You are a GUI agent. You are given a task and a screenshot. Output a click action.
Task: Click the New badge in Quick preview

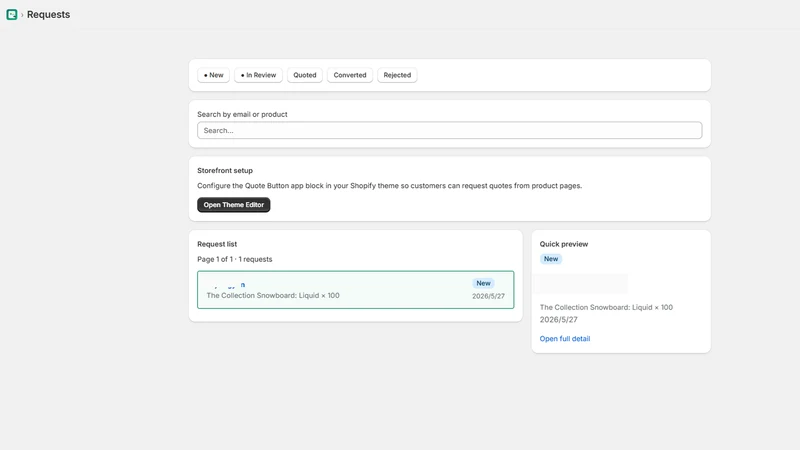[551, 259]
